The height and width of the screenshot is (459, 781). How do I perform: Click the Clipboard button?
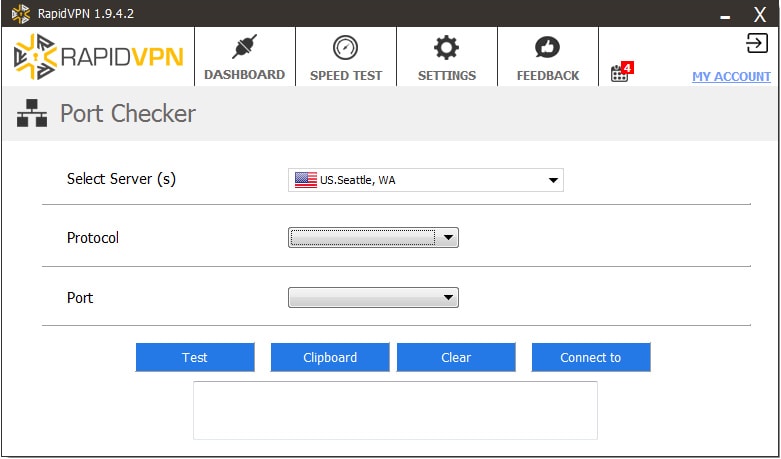pyautogui.click(x=330, y=357)
